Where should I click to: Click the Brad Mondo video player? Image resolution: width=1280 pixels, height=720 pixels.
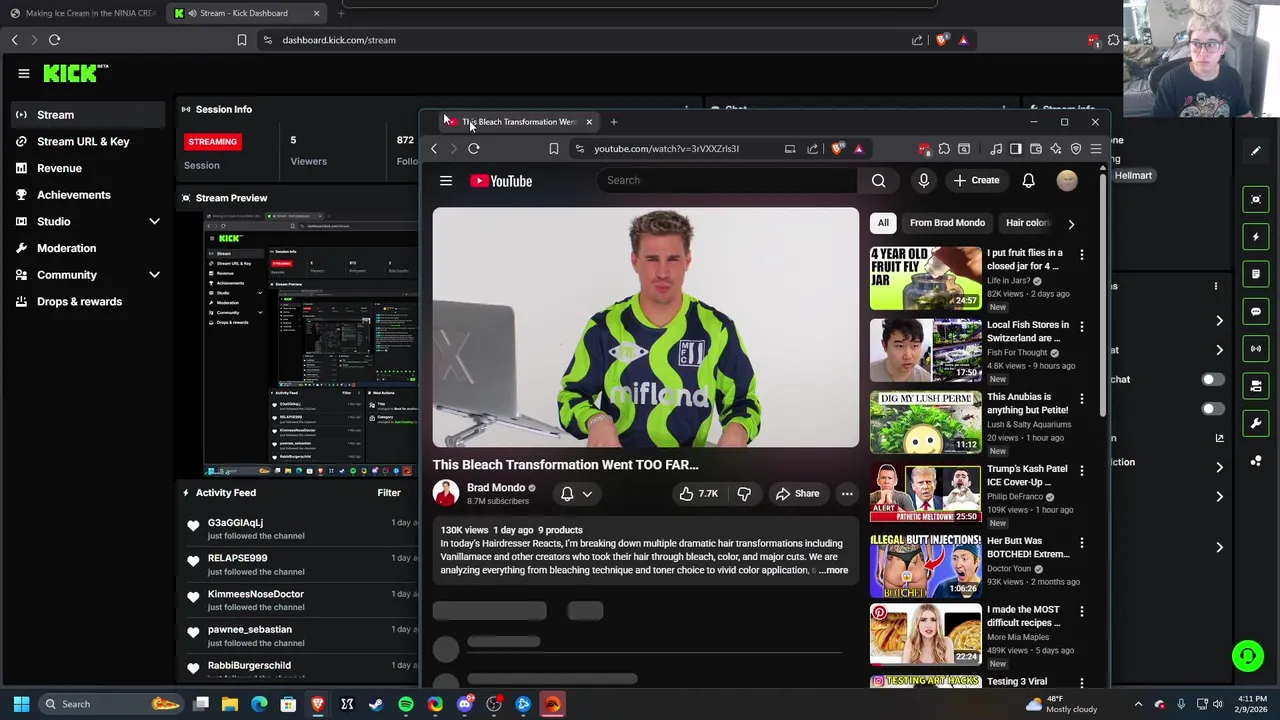coord(645,328)
